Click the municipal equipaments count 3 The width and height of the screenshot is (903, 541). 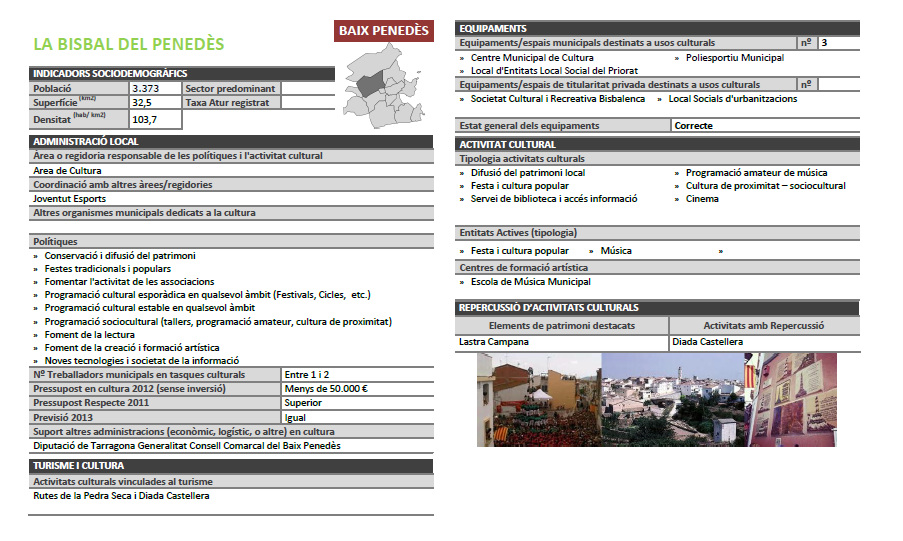click(x=824, y=43)
